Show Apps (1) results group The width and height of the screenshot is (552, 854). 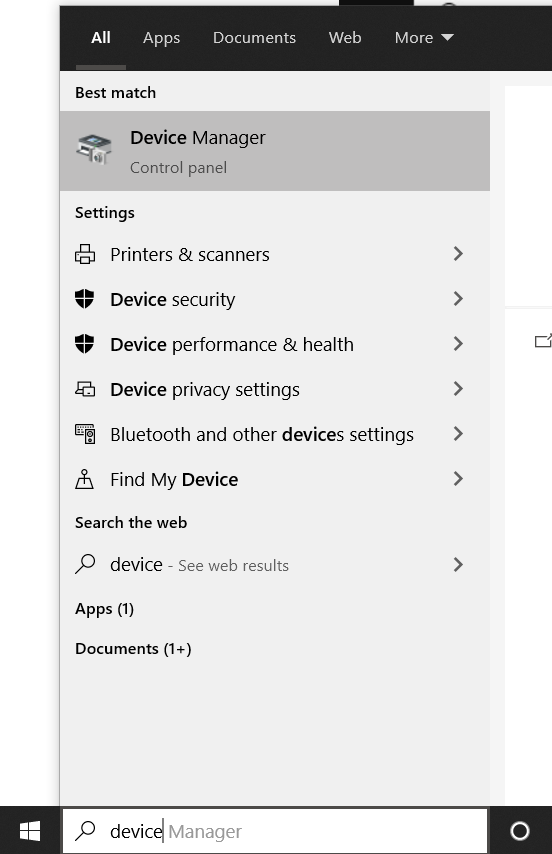tap(105, 609)
